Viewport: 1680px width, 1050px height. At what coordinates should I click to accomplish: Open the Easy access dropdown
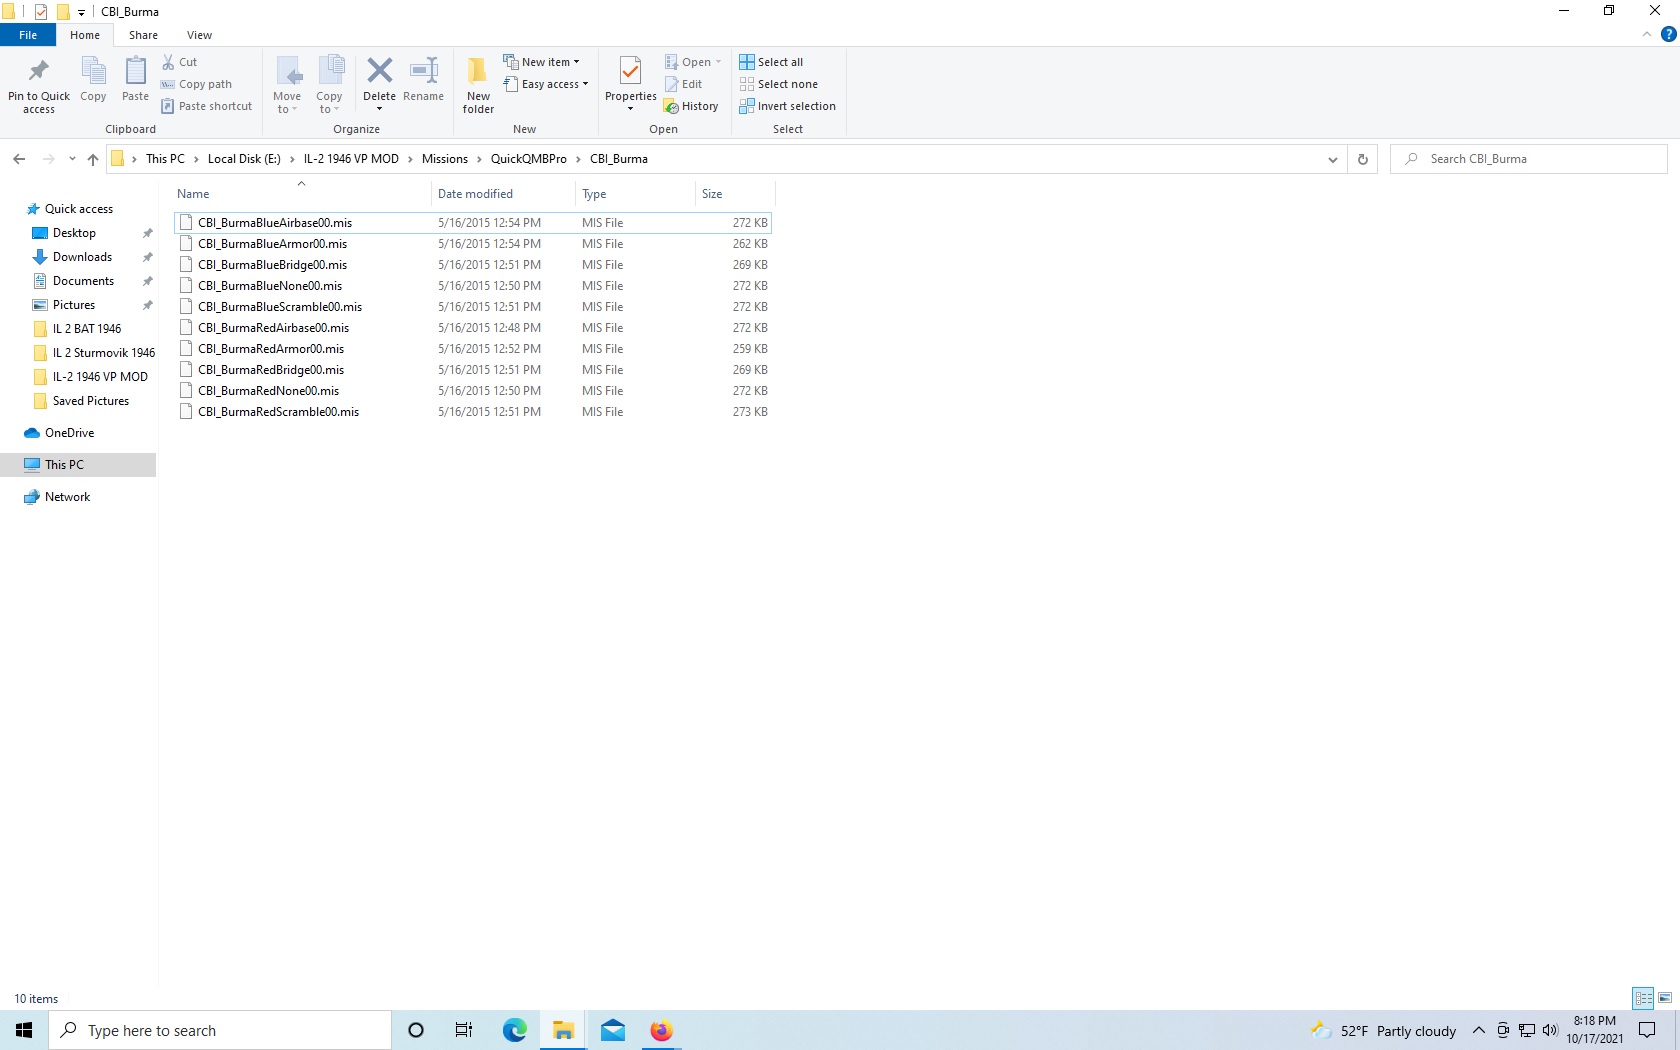[x=546, y=84]
